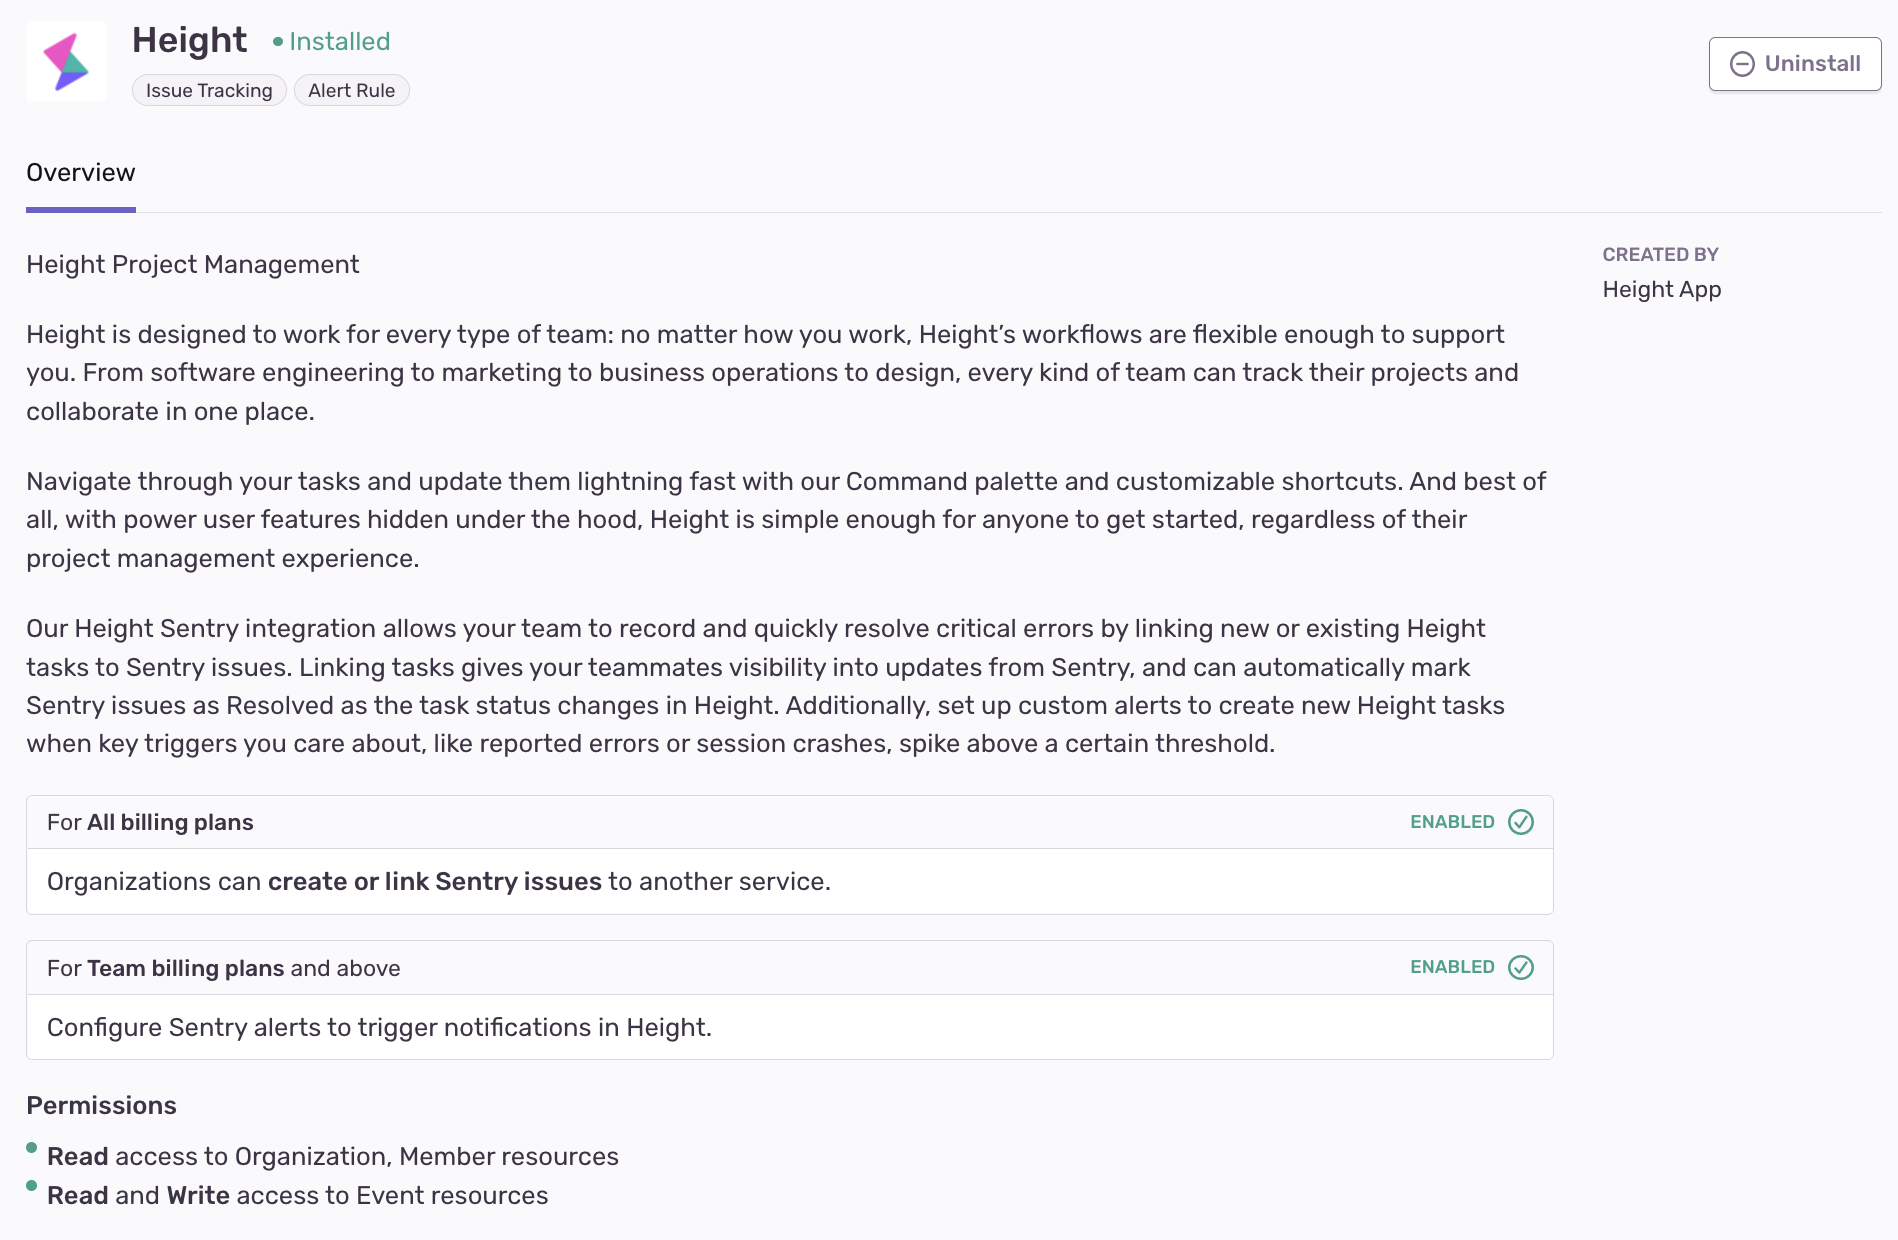Viewport: 1898px width, 1240px height.
Task: Select the Issue Tracking tag
Action: point(209,91)
